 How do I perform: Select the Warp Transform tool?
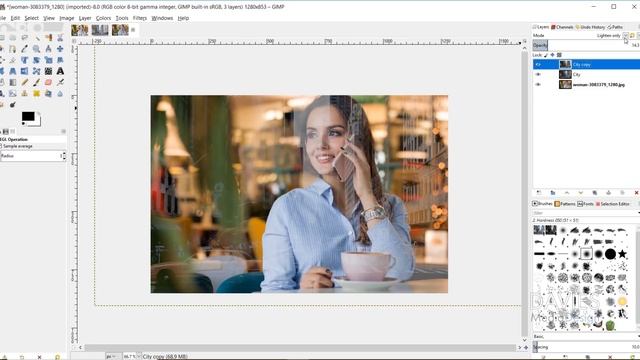tap(48, 71)
